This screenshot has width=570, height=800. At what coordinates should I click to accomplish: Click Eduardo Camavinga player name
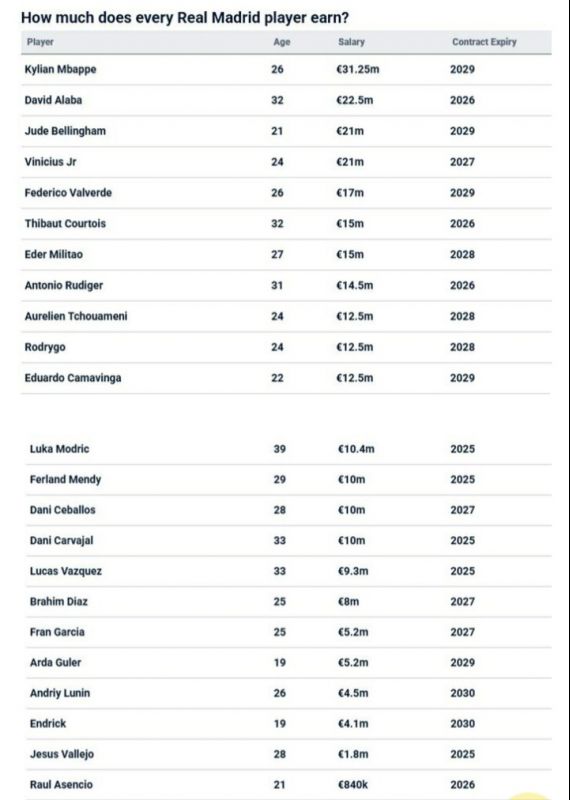coord(73,378)
